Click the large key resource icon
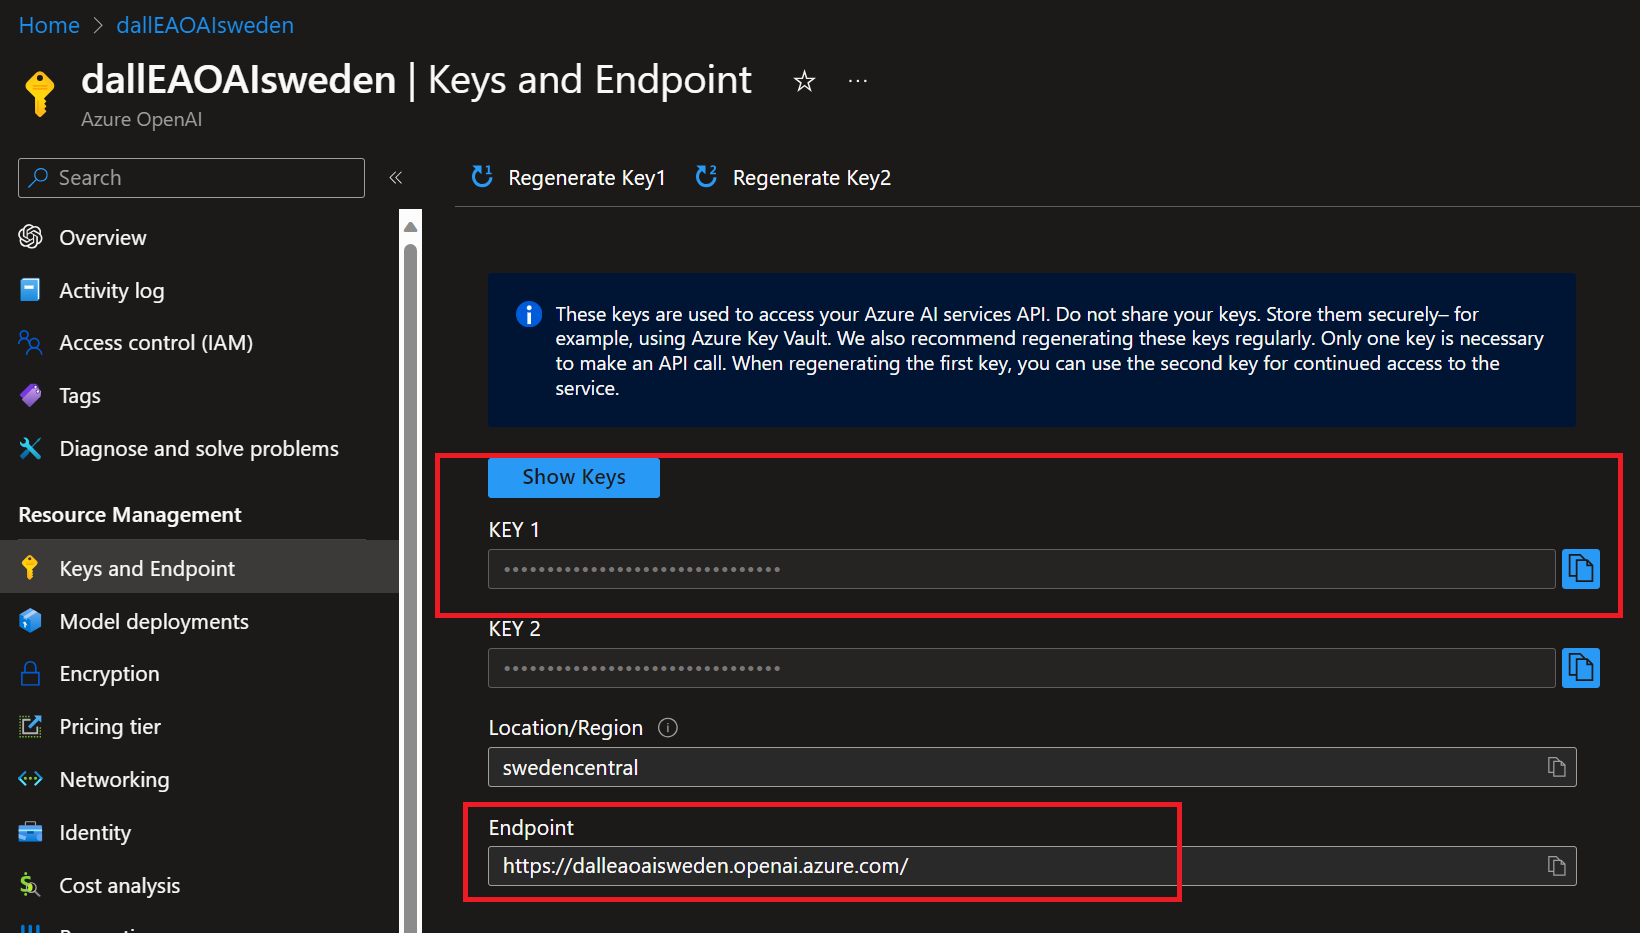 (40, 93)
